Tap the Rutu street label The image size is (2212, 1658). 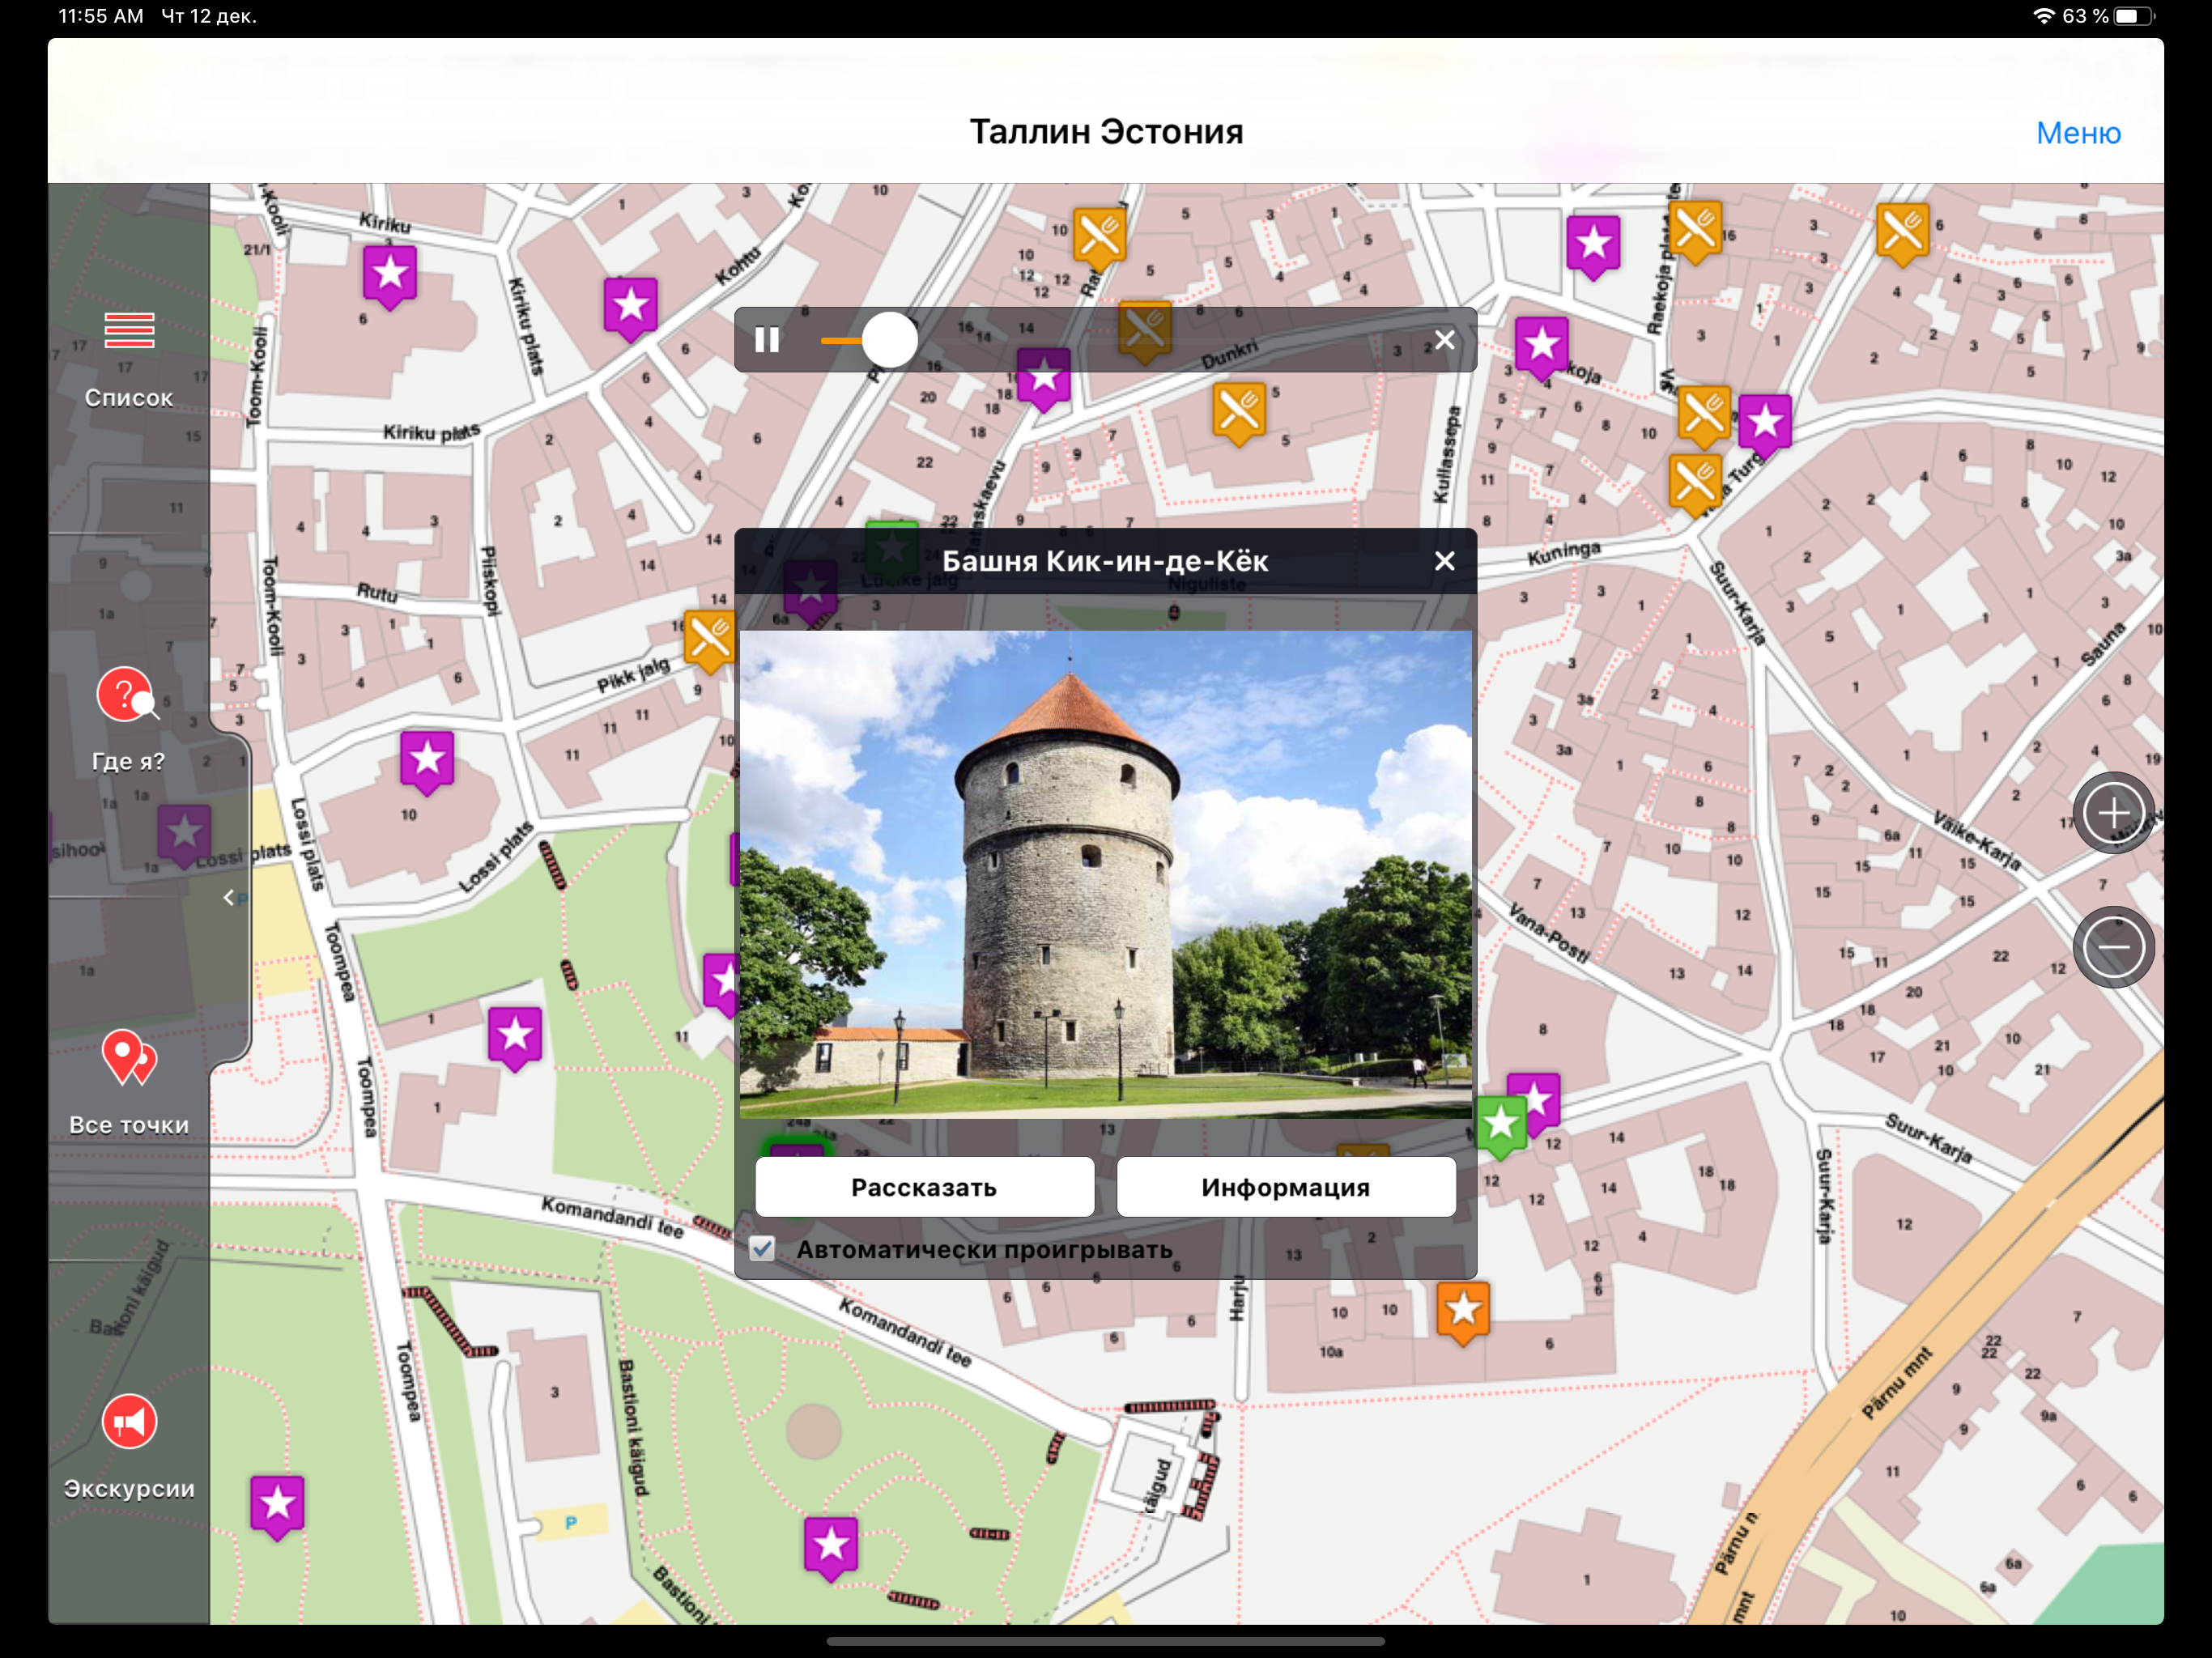377,593
